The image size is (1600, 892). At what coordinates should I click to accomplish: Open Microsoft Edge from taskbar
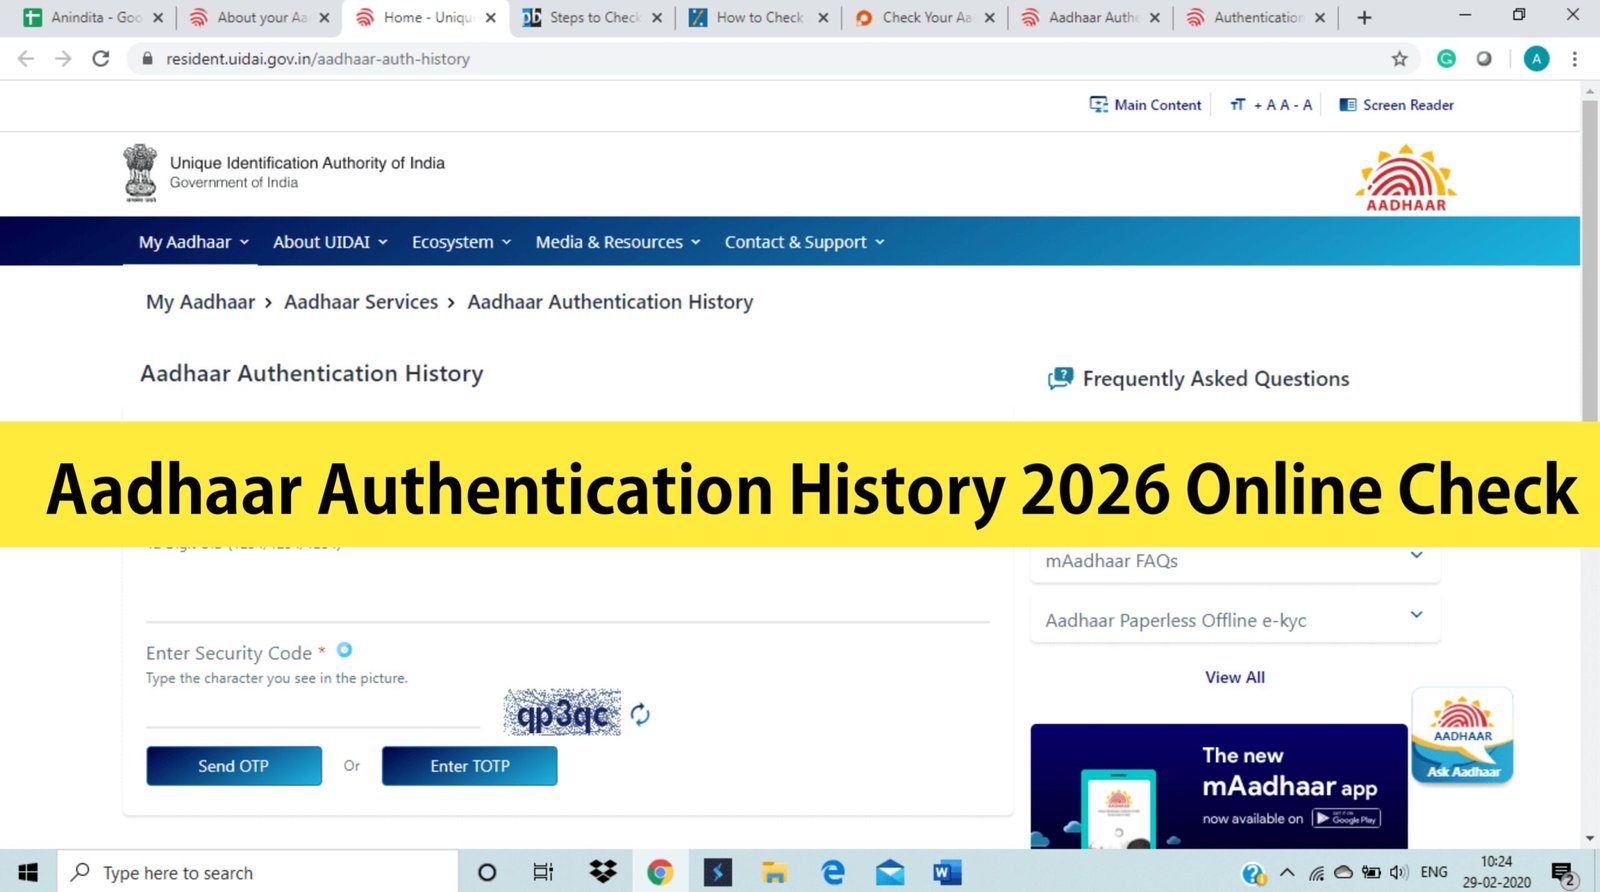tap(832, 872)
